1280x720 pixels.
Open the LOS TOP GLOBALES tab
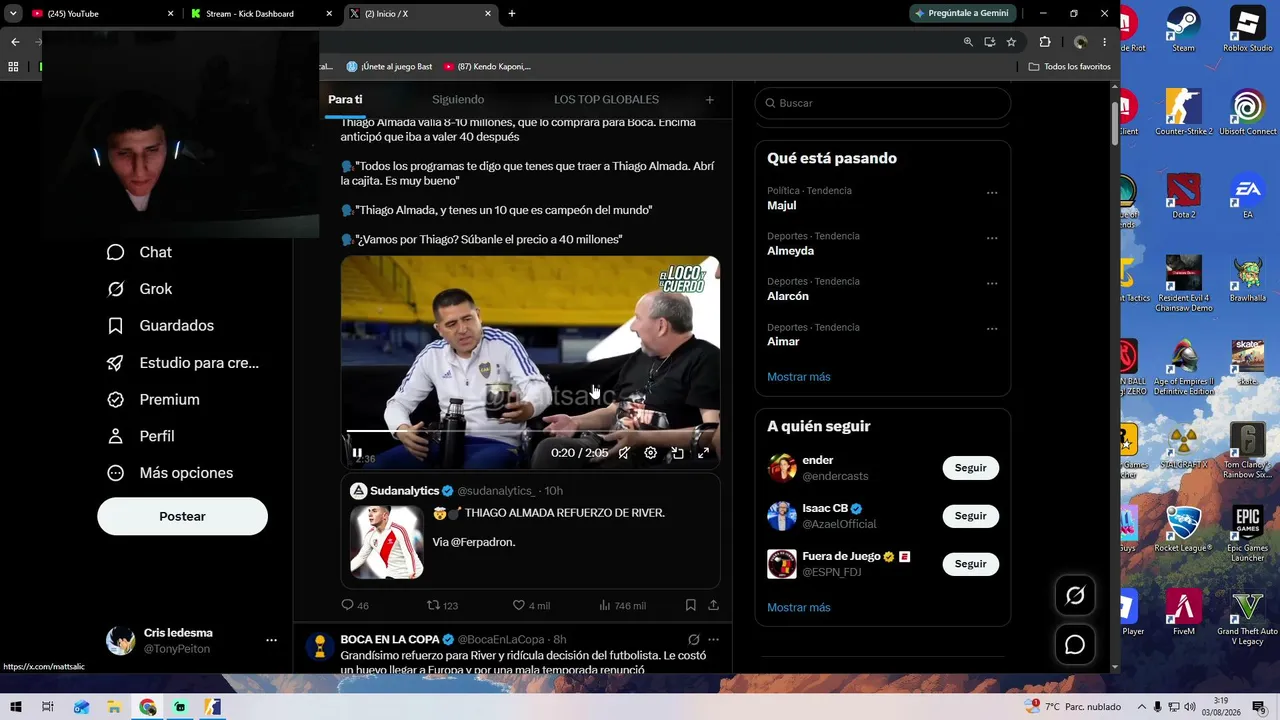(x=606, y=100)
